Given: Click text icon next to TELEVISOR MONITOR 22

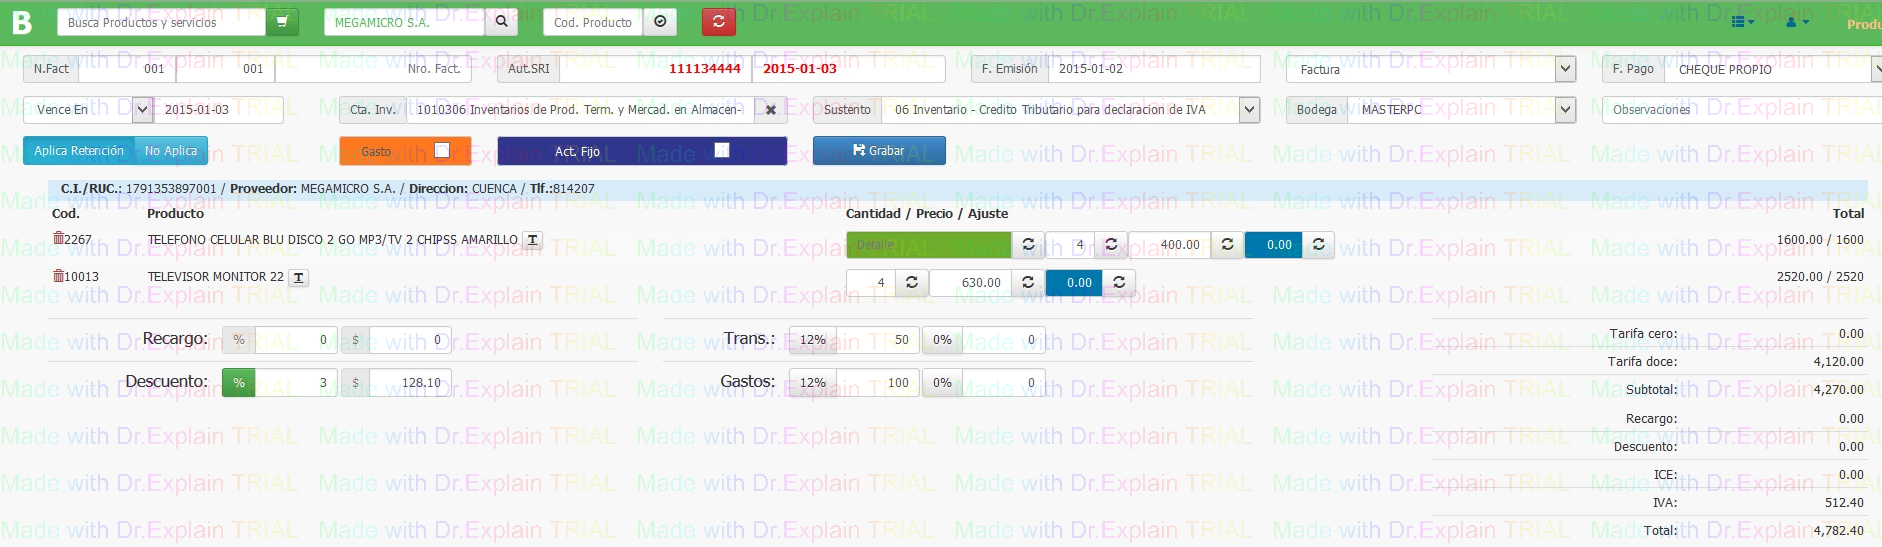Looking at the screenshot, I should [299, 278].
